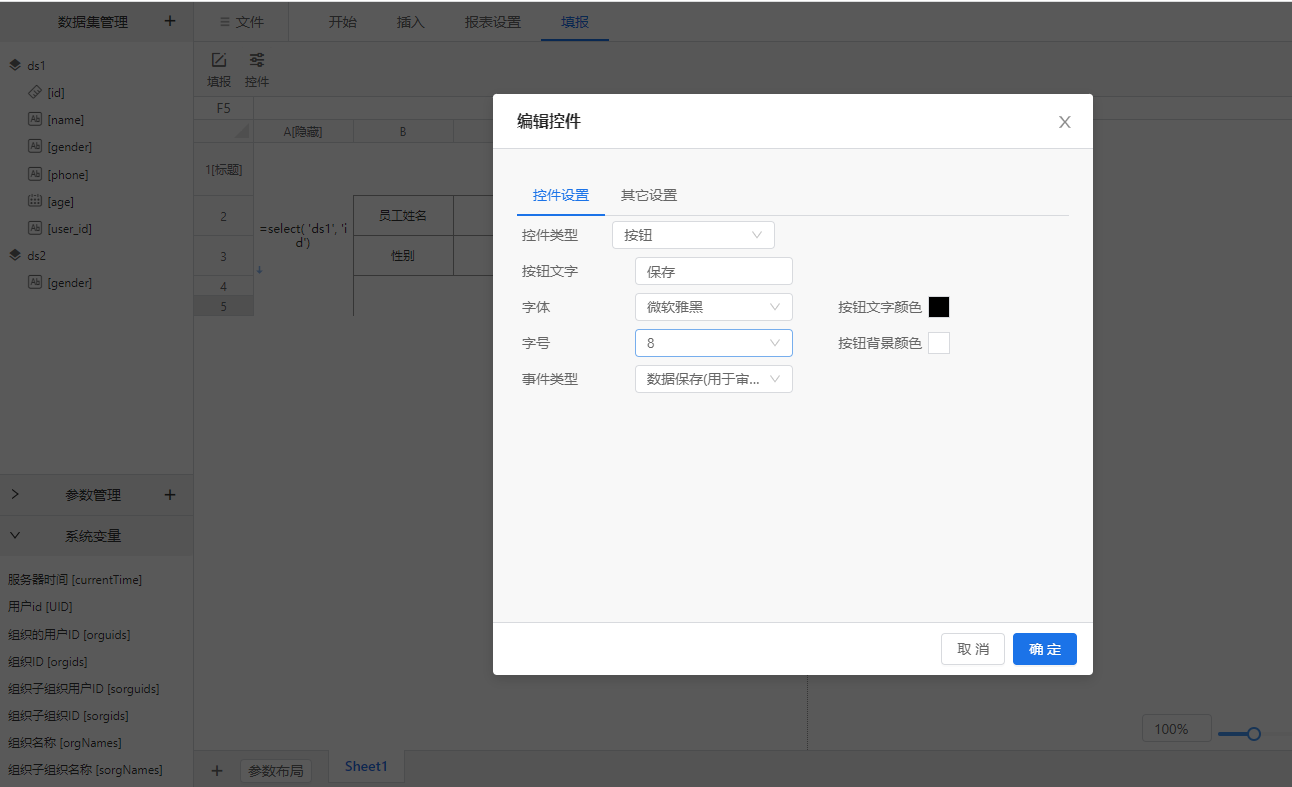Viewport: 1292px width, 787px height.
Task: Select the 员工姓名 cell
Action: [x=403, y=215]
